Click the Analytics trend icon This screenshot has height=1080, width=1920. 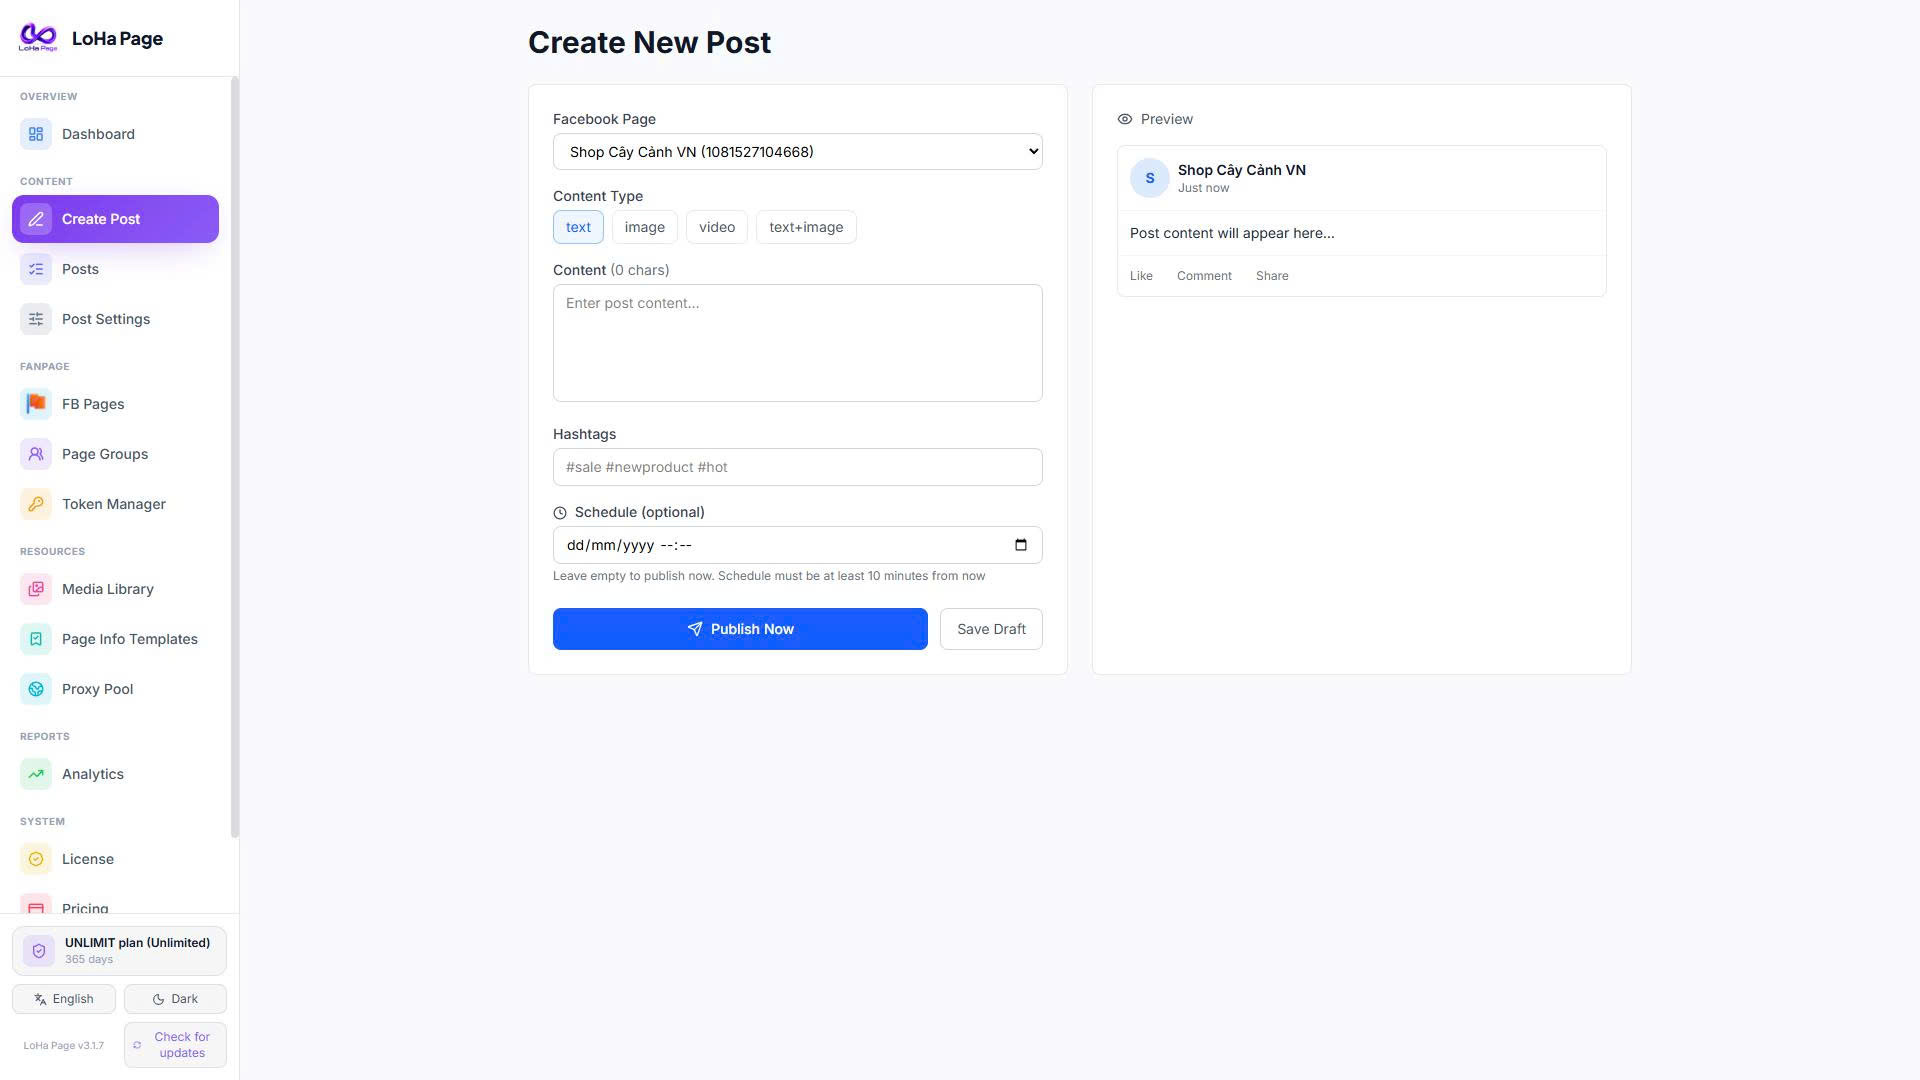click(x=36, y=774)
